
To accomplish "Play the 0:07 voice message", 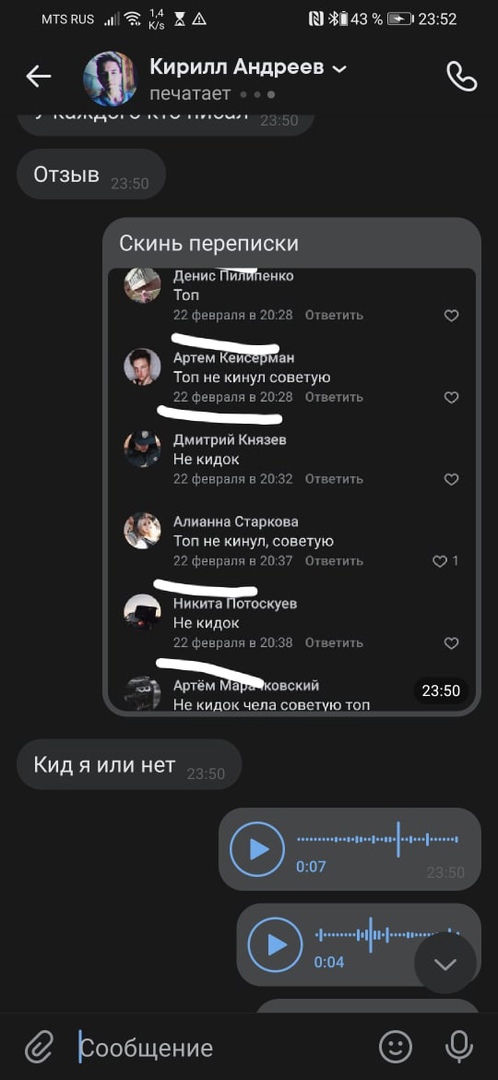I will [x=257, y=849].
